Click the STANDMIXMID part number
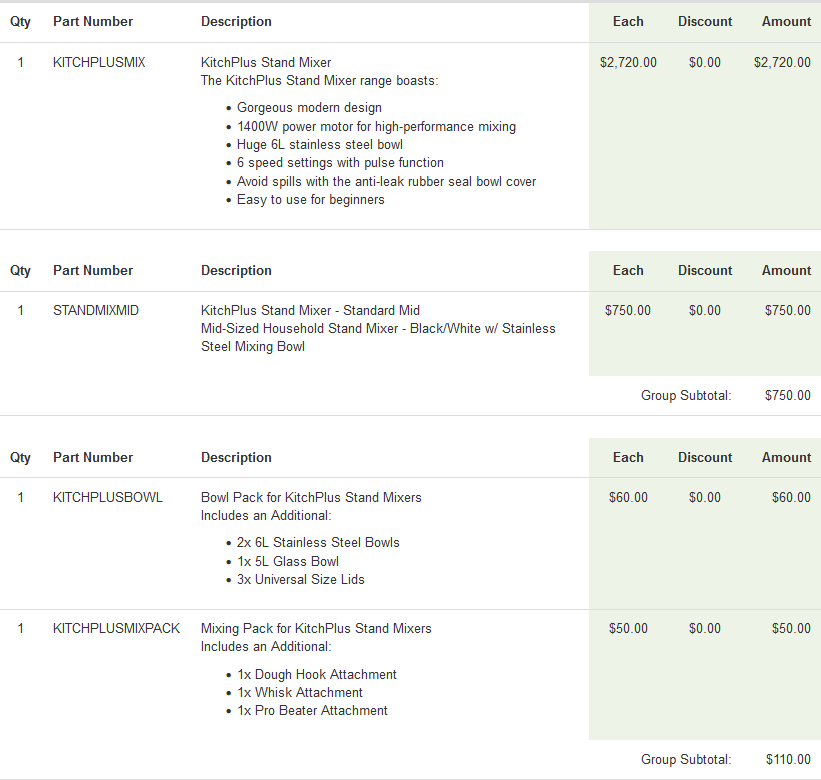This screenshot has width=821, height=780. click(96, 310)
